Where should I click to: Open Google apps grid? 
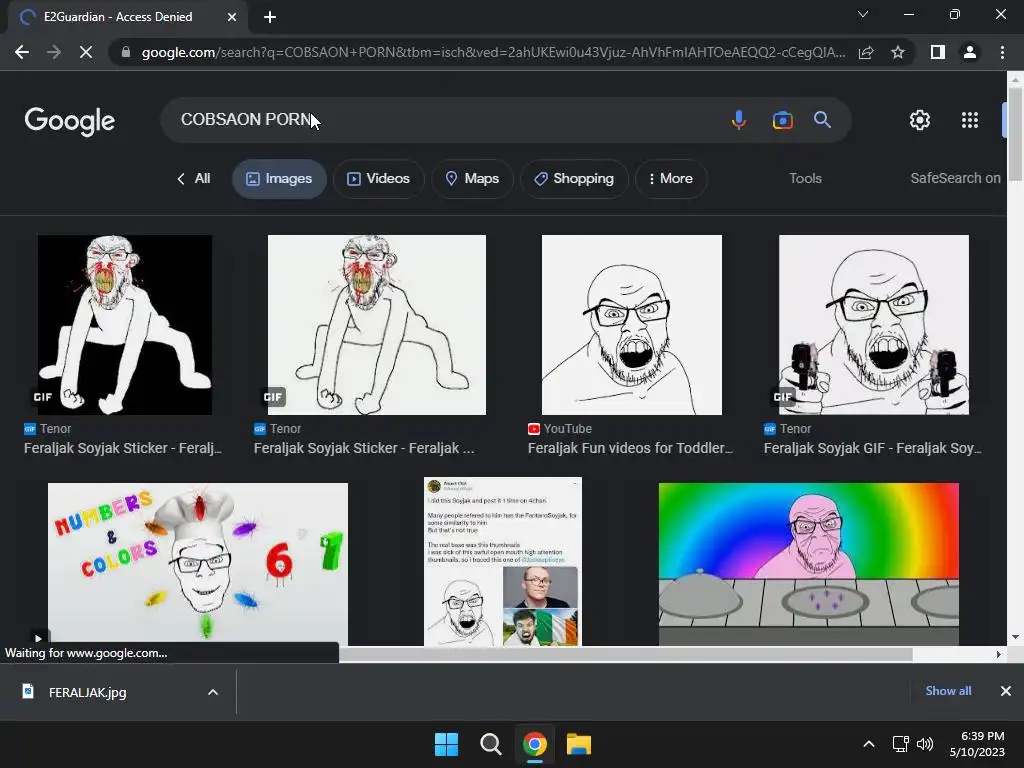(970, 120)
